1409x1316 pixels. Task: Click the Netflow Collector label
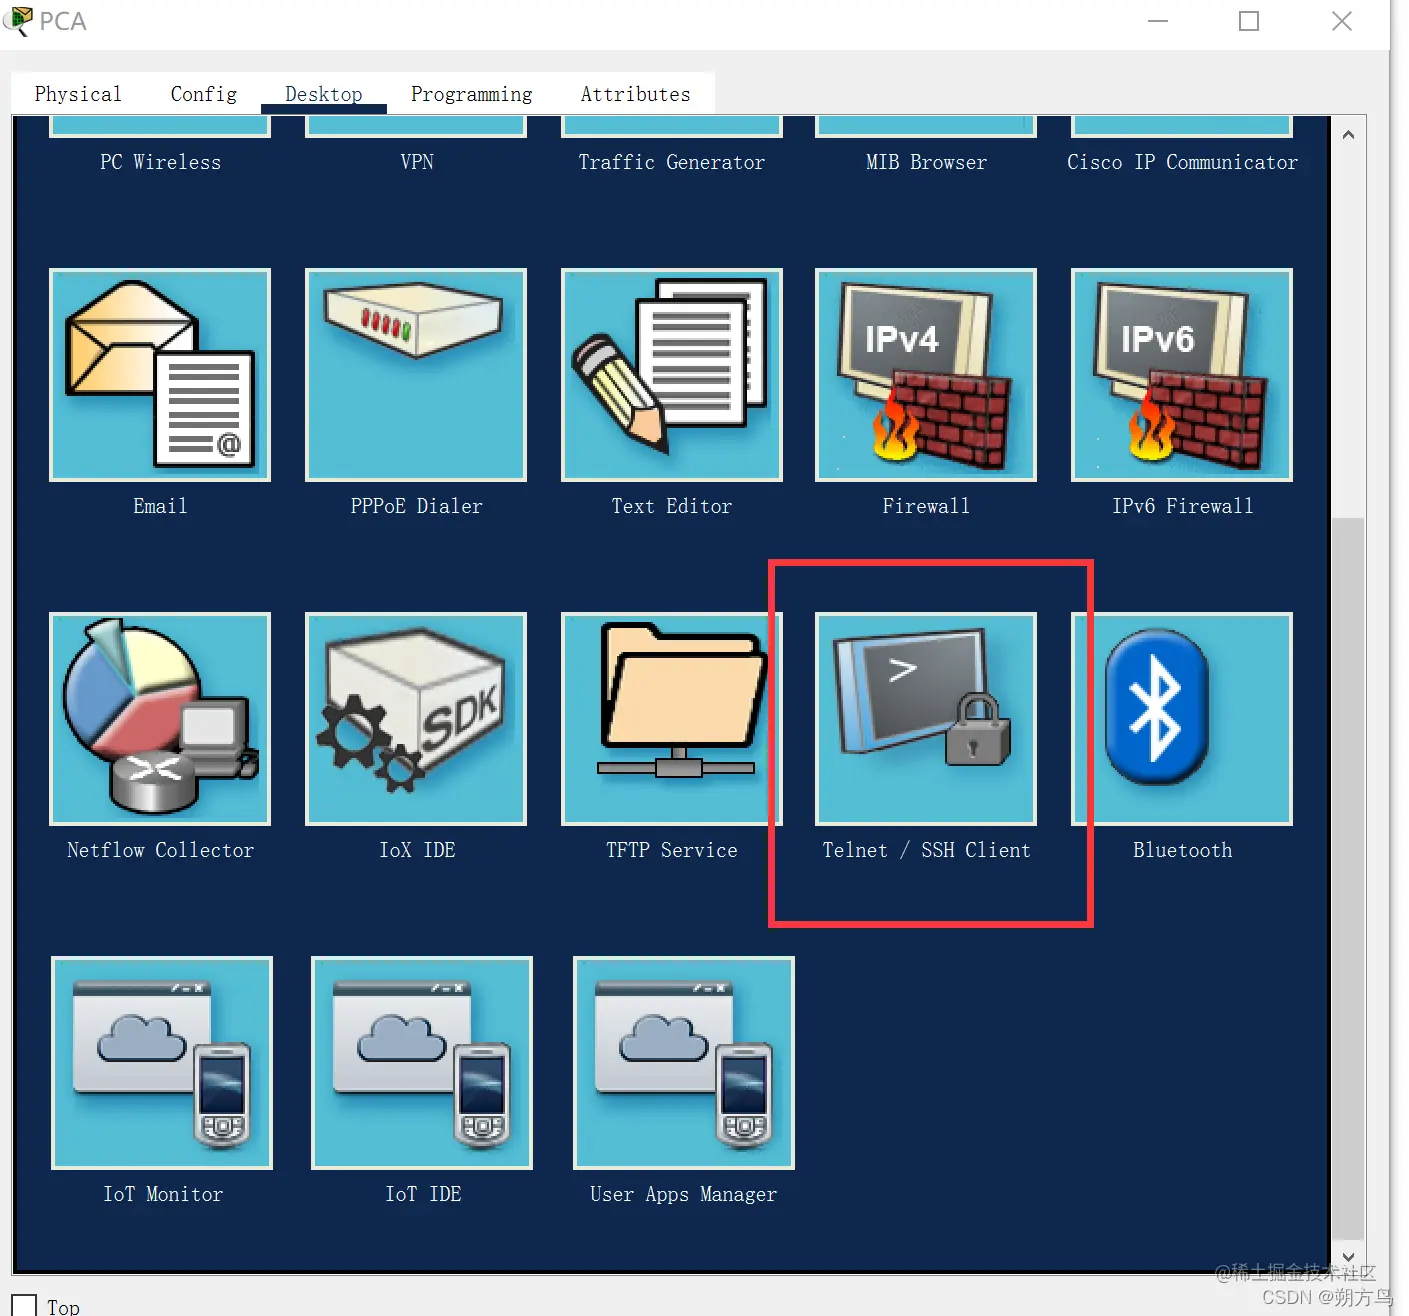[160, 850]
